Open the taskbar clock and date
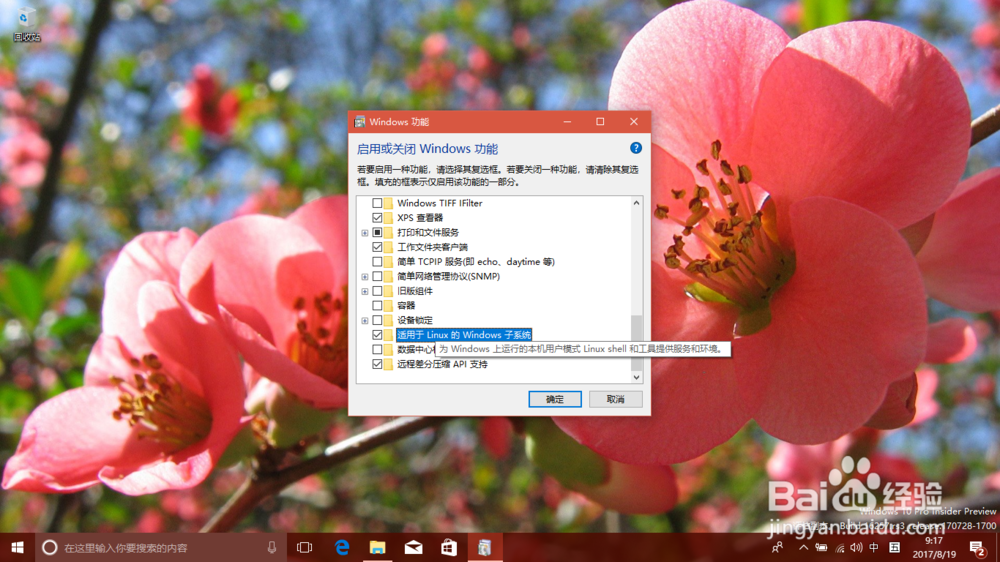 (934, 547)
